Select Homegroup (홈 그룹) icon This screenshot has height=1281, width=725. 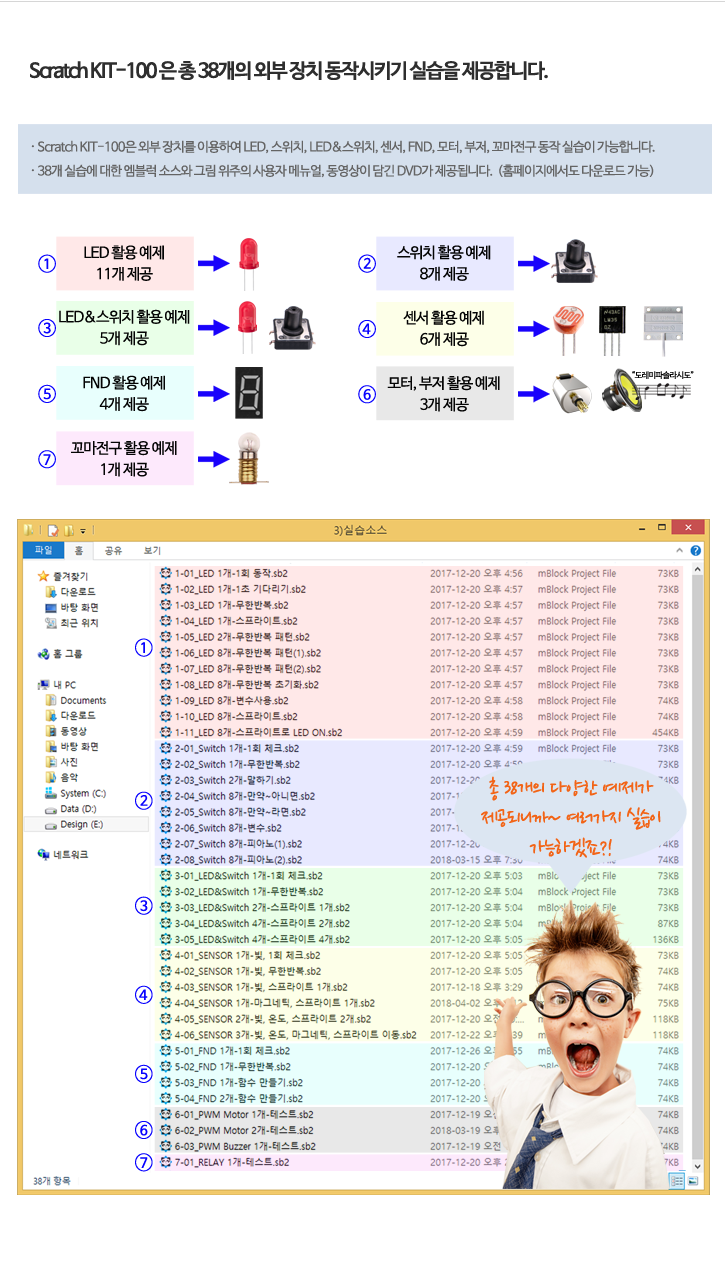(43, 654)
